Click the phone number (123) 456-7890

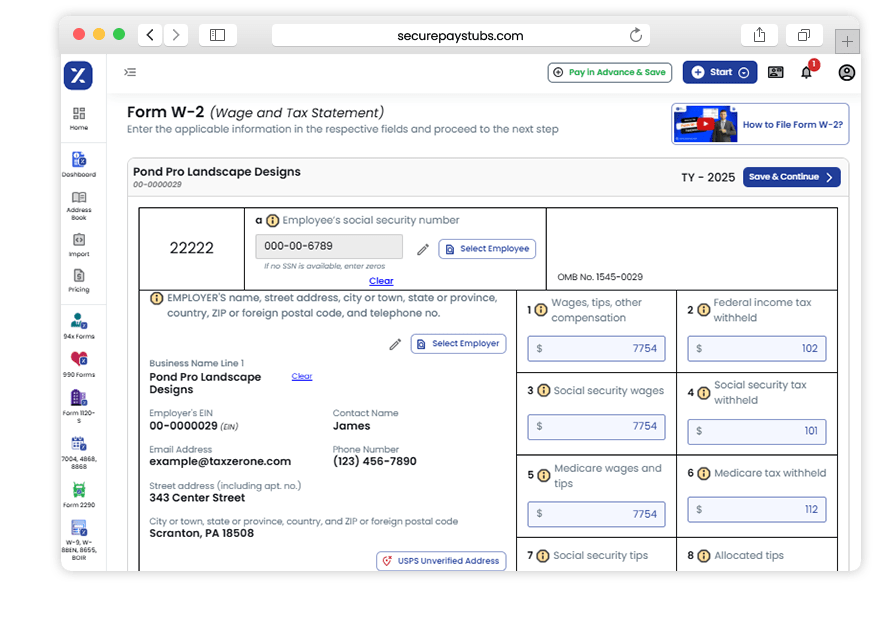[375, 461]
